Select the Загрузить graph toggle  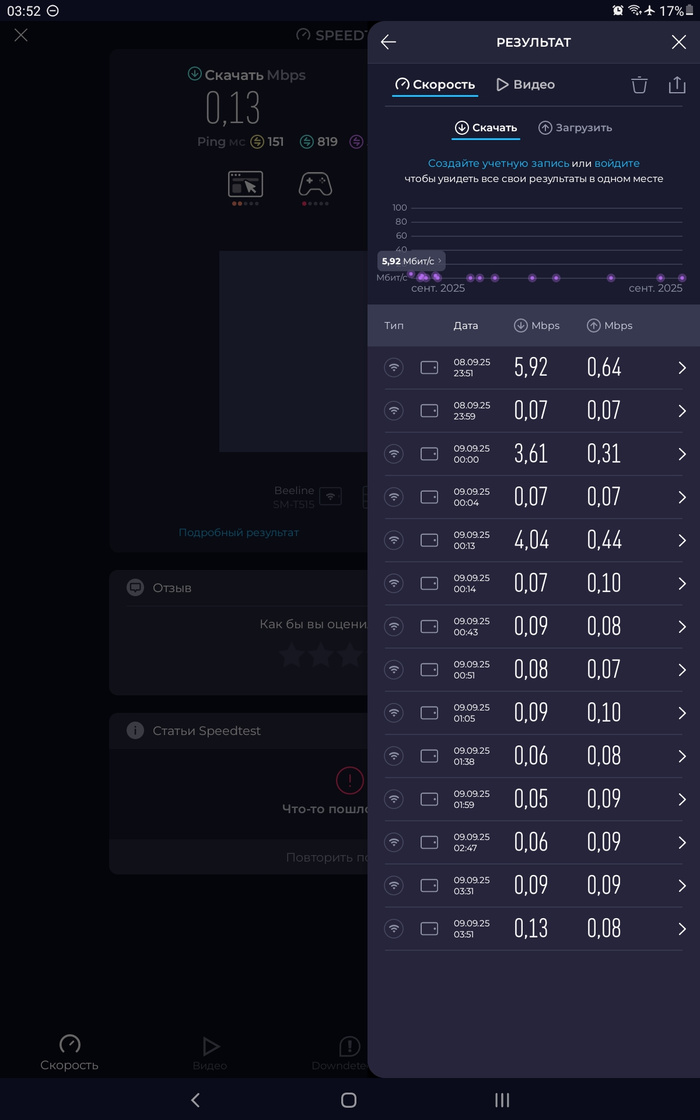(x=575, y=128)
